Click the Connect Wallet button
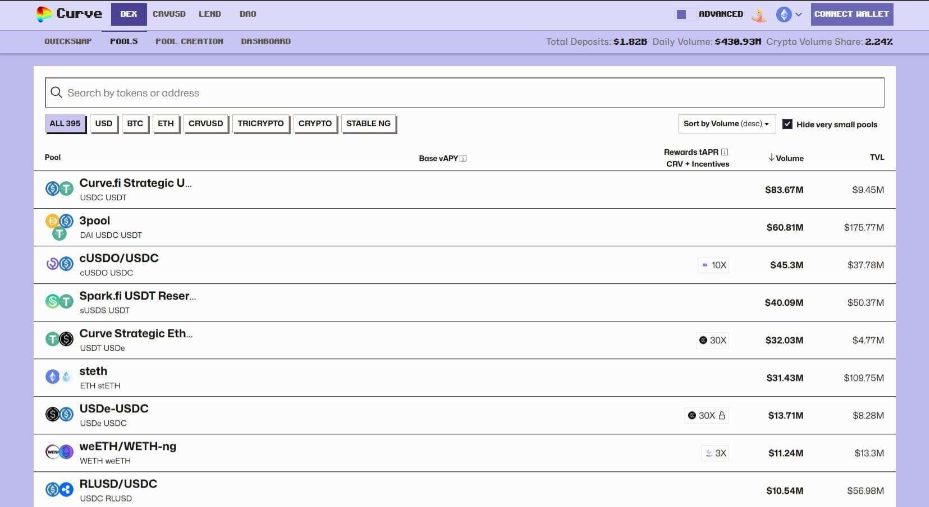This screenshot has width=929, height=507. [852, 14]
